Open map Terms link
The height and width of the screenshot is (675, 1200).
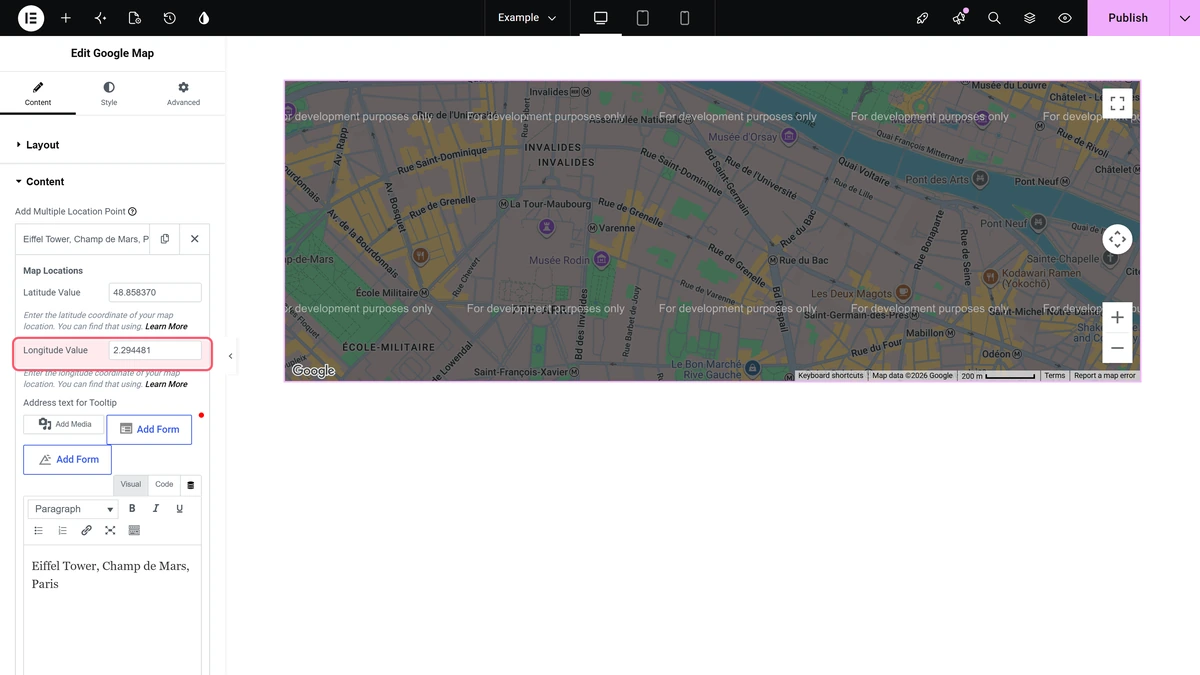coord(1055,376)
